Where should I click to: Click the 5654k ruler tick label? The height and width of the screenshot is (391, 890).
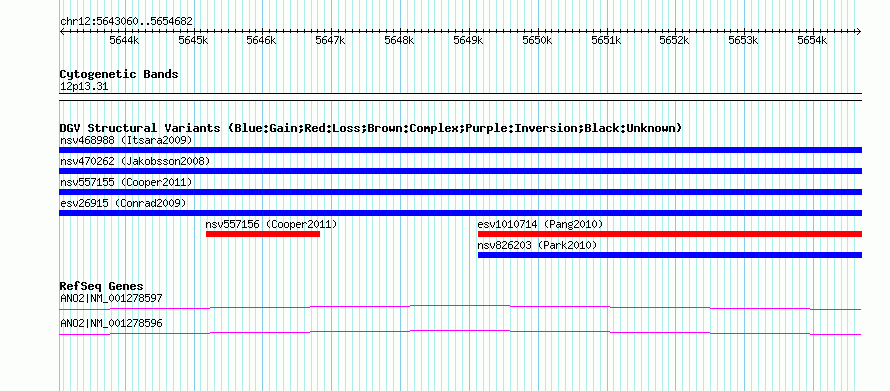point(812,41)
